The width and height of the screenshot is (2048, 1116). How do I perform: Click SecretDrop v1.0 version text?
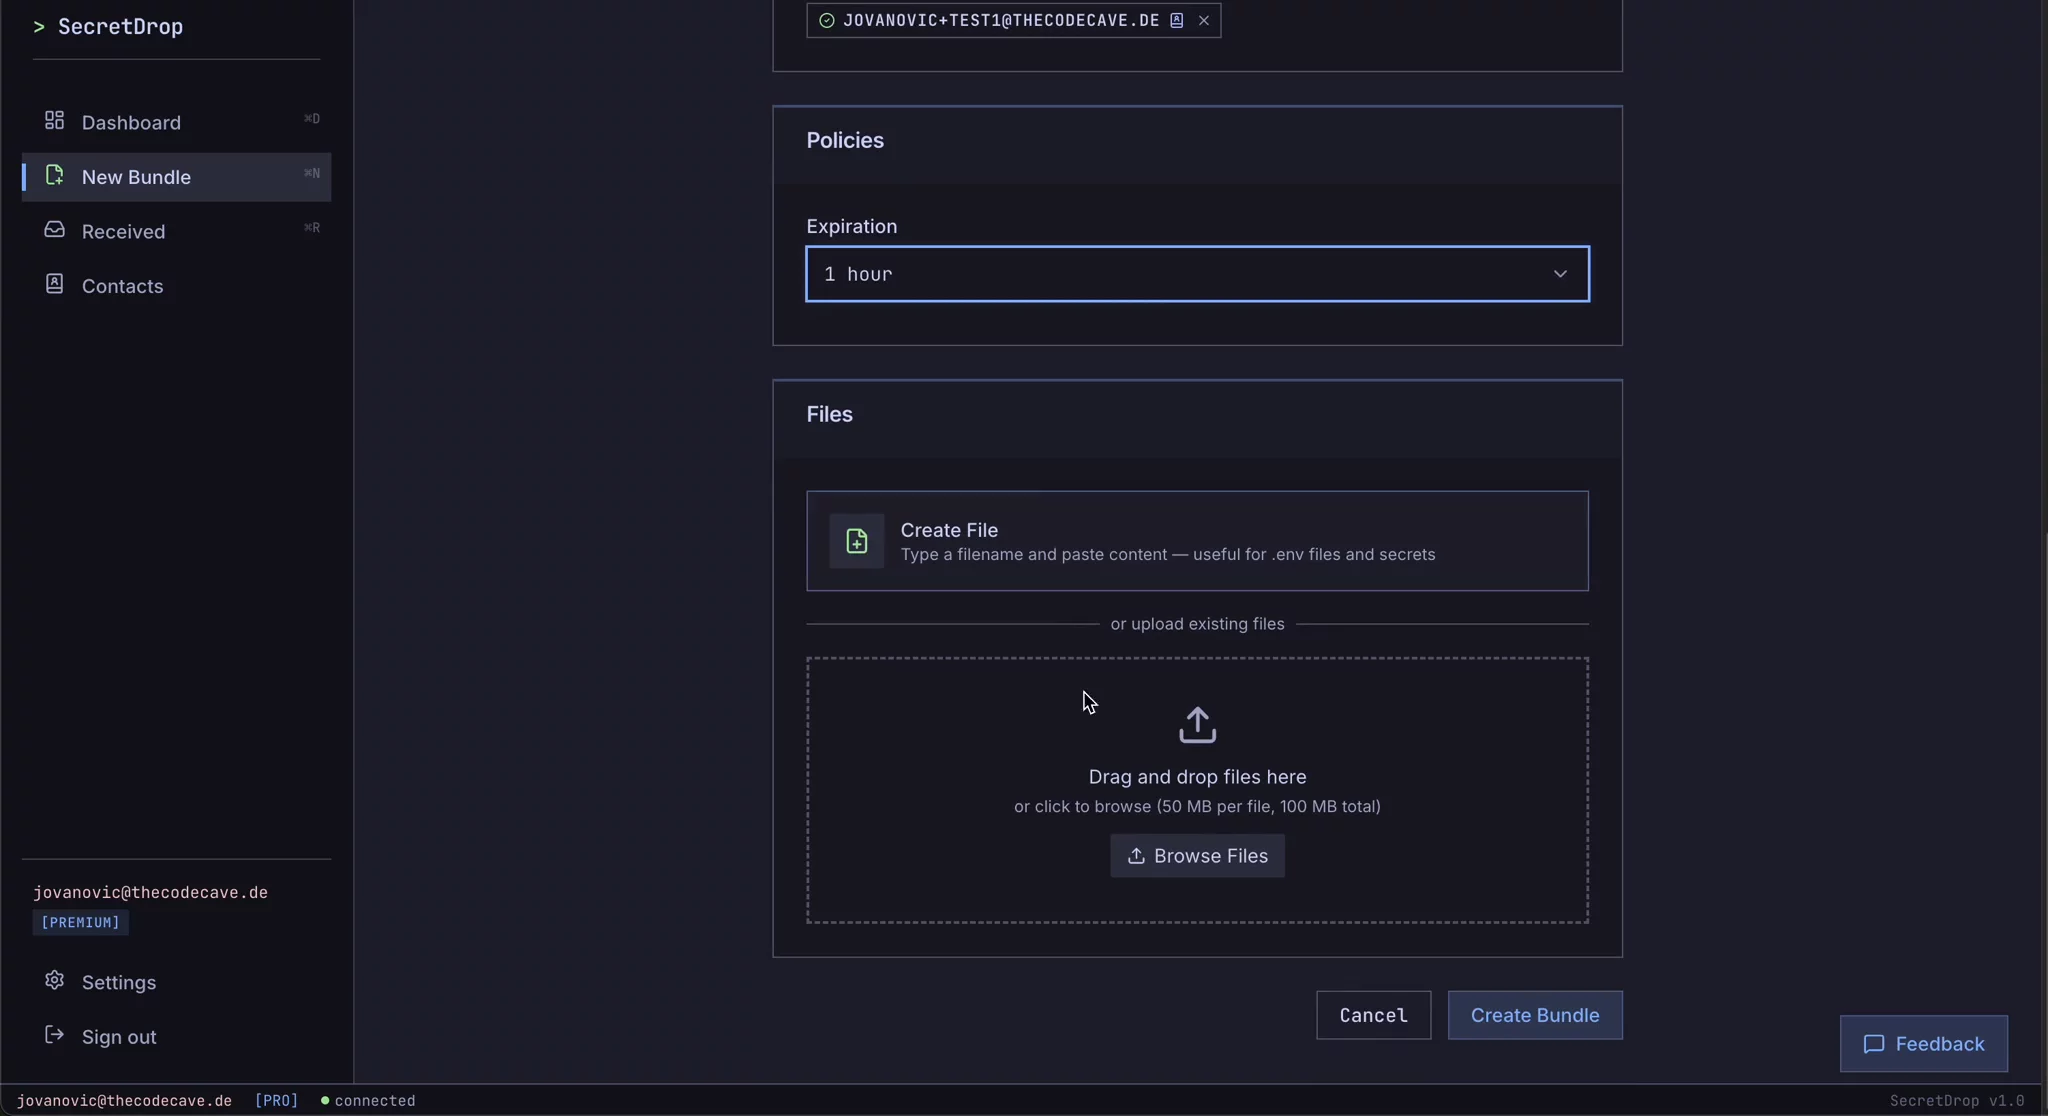coord(1956,1100)
